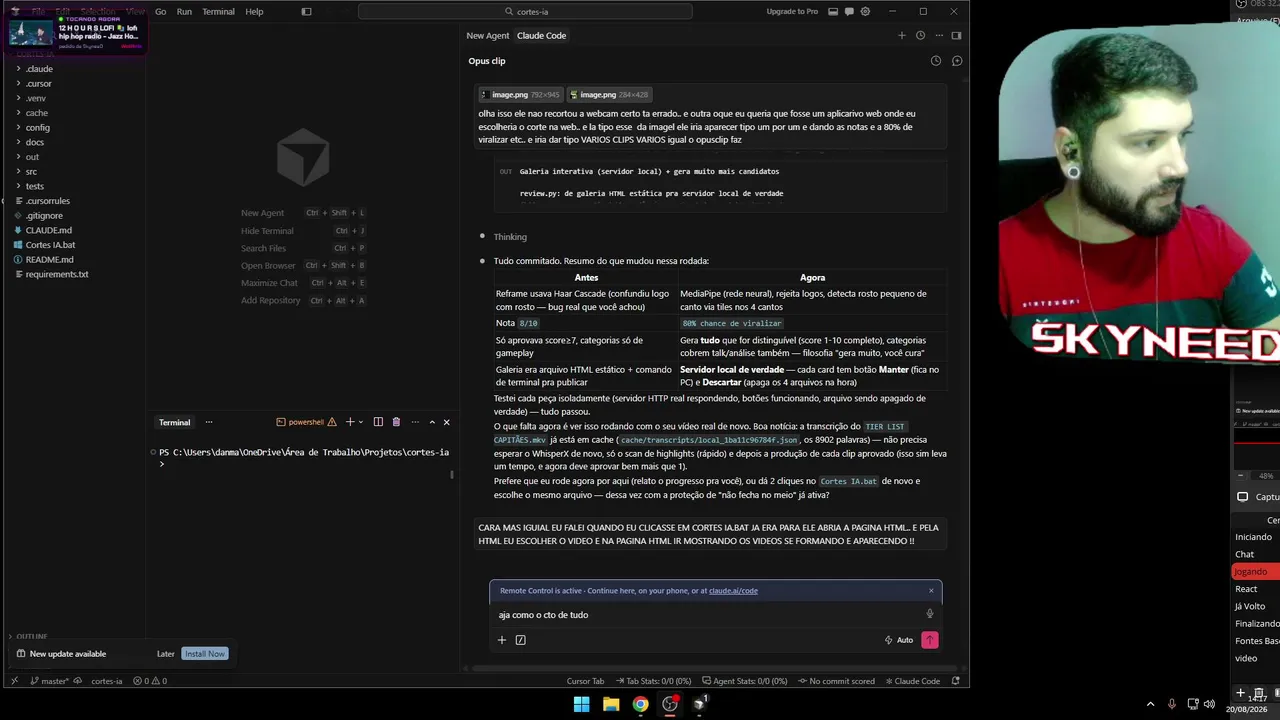Close the terminal panel
This screenshot has height=720, width=1280.
point(446,422)
